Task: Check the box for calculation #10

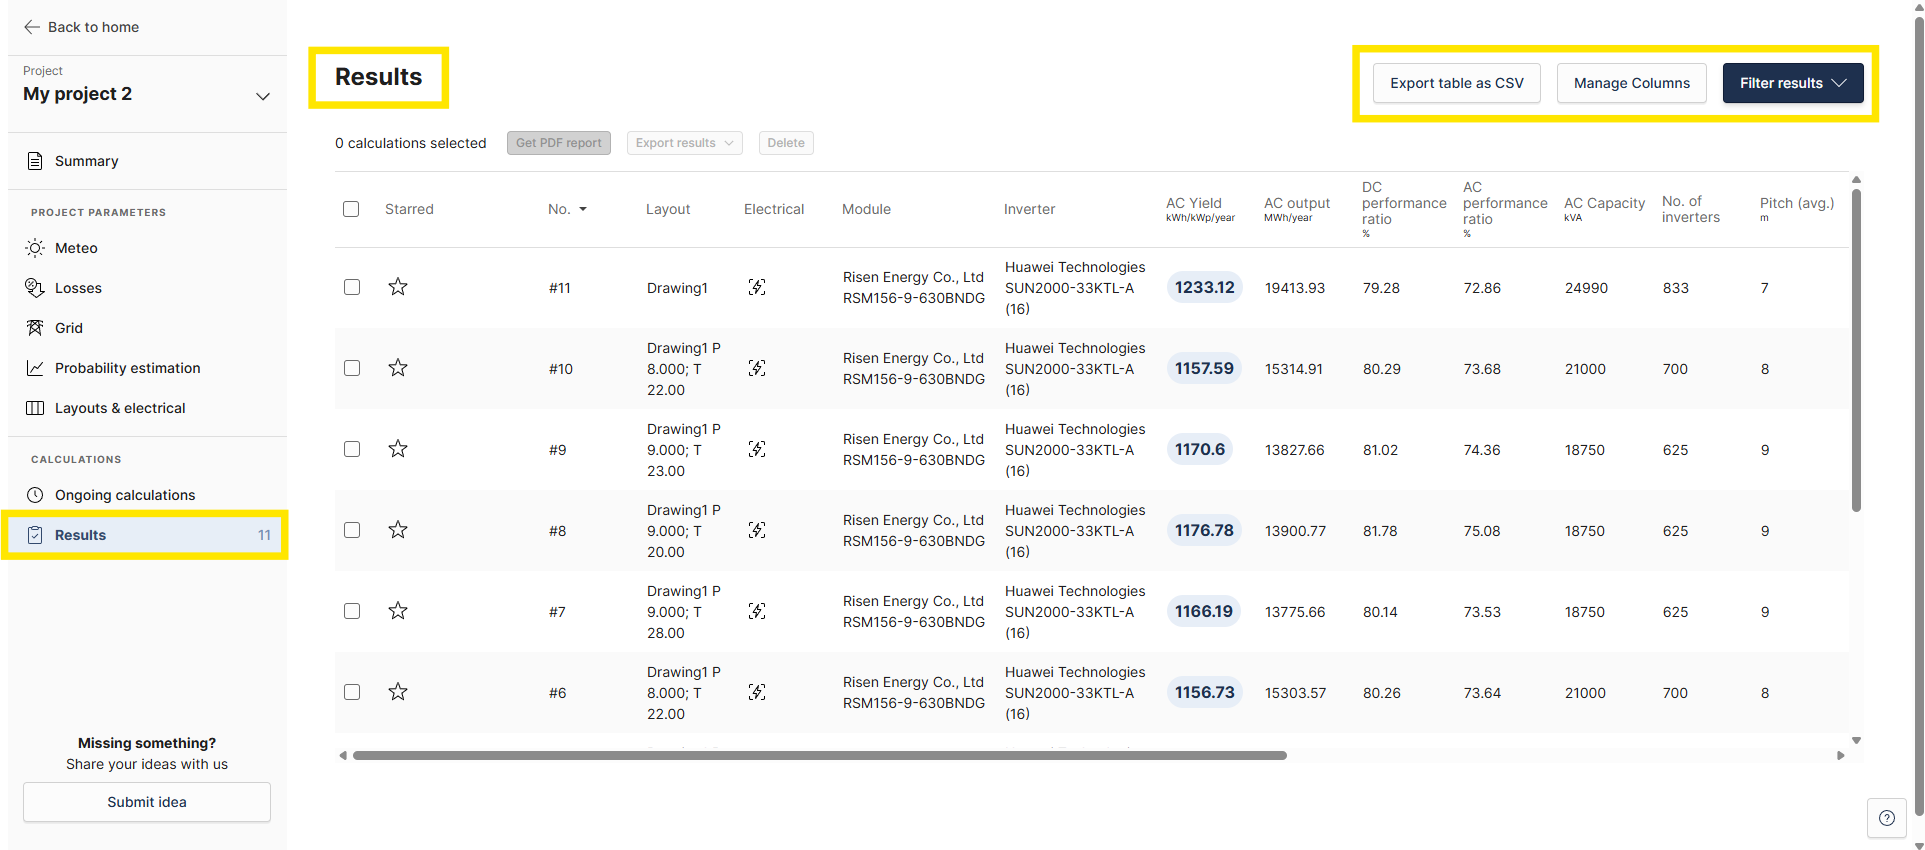Action: pyautogui.click(x=352, y=368)
